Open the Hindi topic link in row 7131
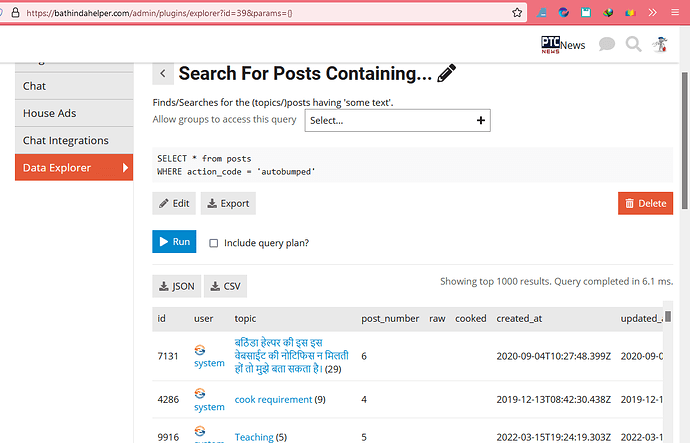This screenshot has width=690, height=443. [x=291, y=355]
